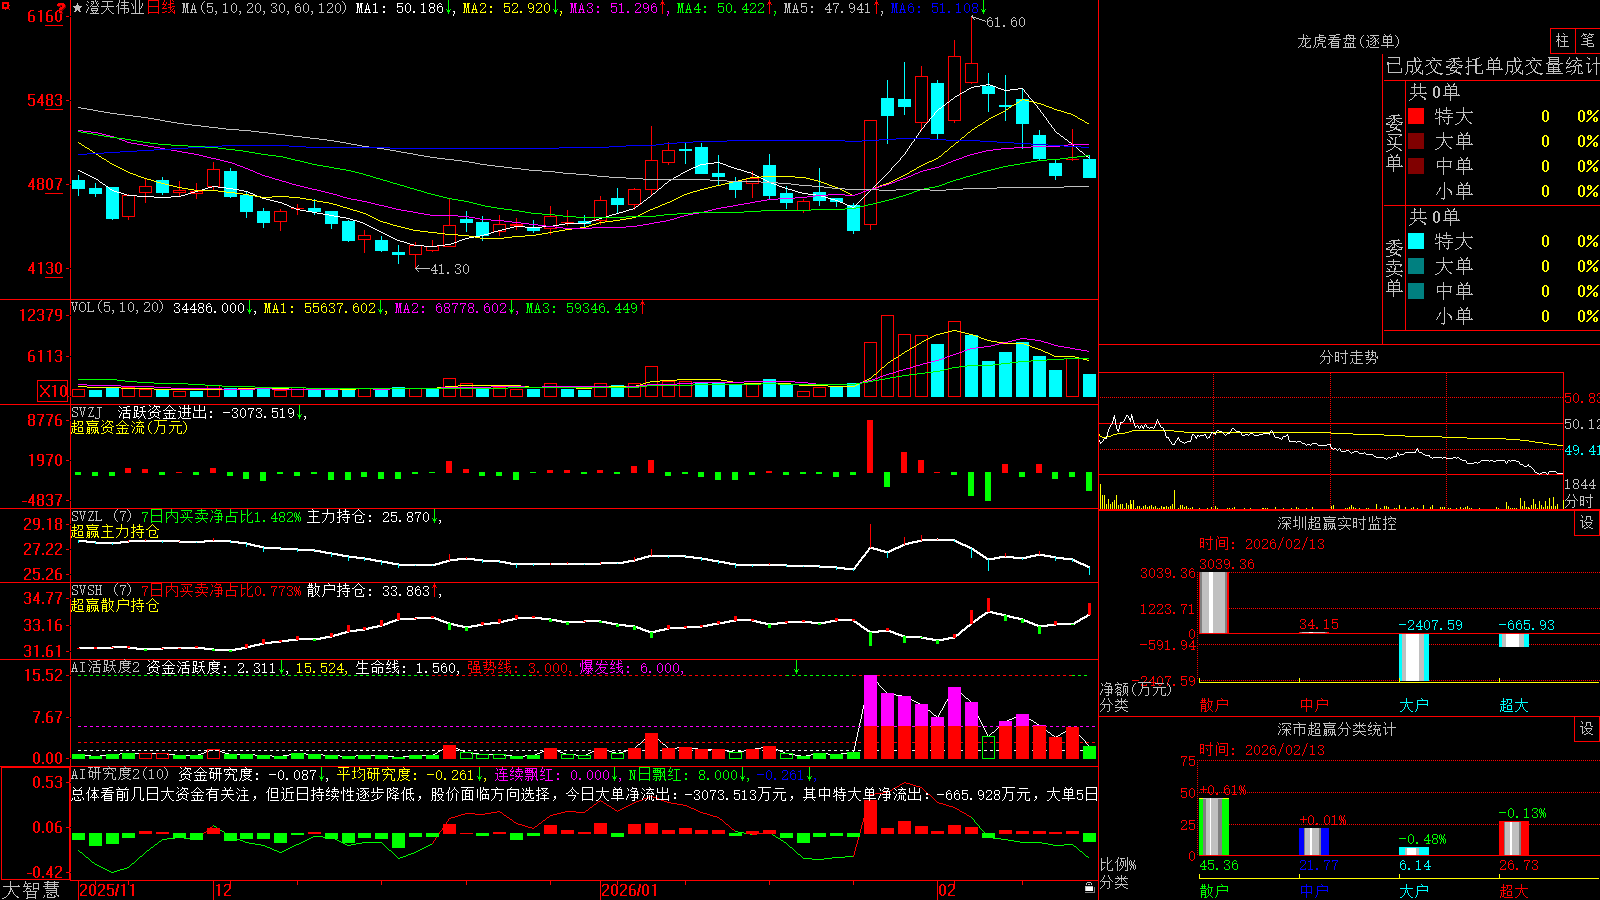This screenshot has height=900, width=1600.
Task: Click the SVZL (7) indicator name
Action: (x=102, y=517)
